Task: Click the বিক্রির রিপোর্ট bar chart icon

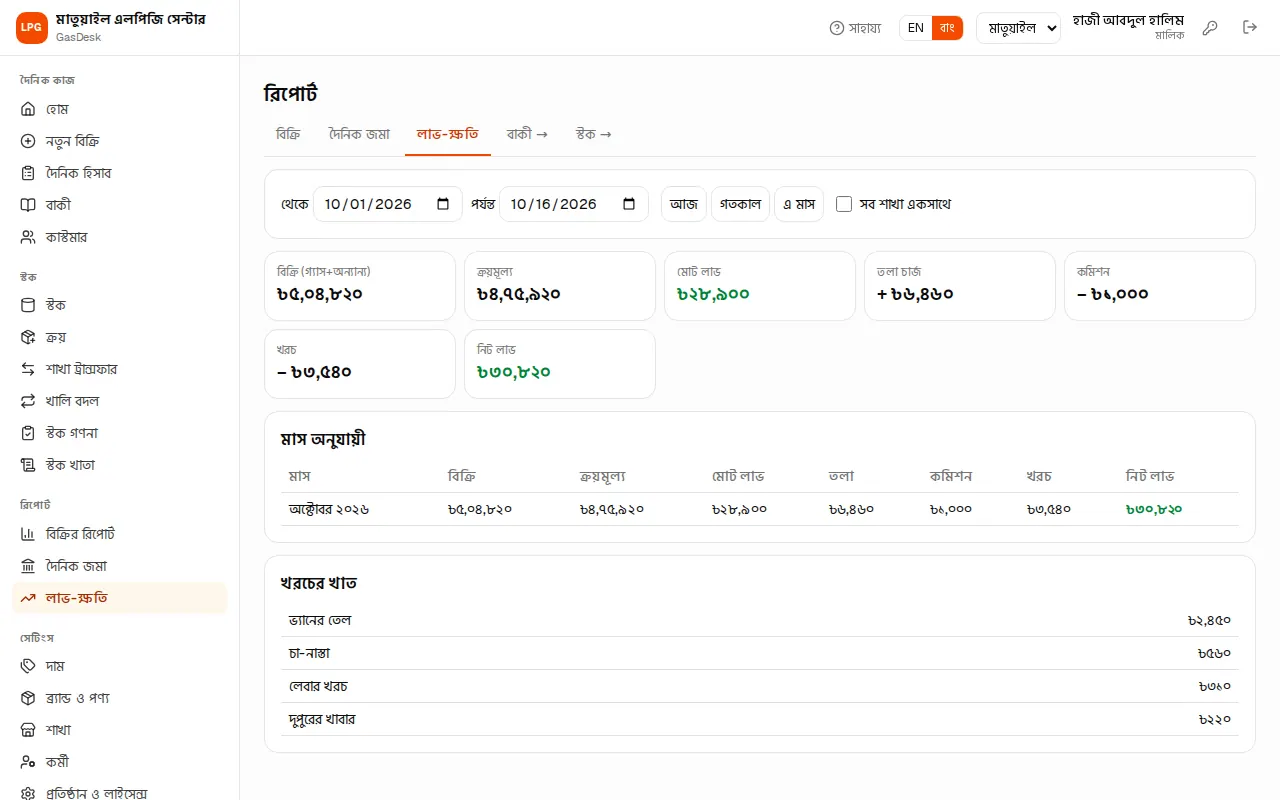Action: (28, 534)
